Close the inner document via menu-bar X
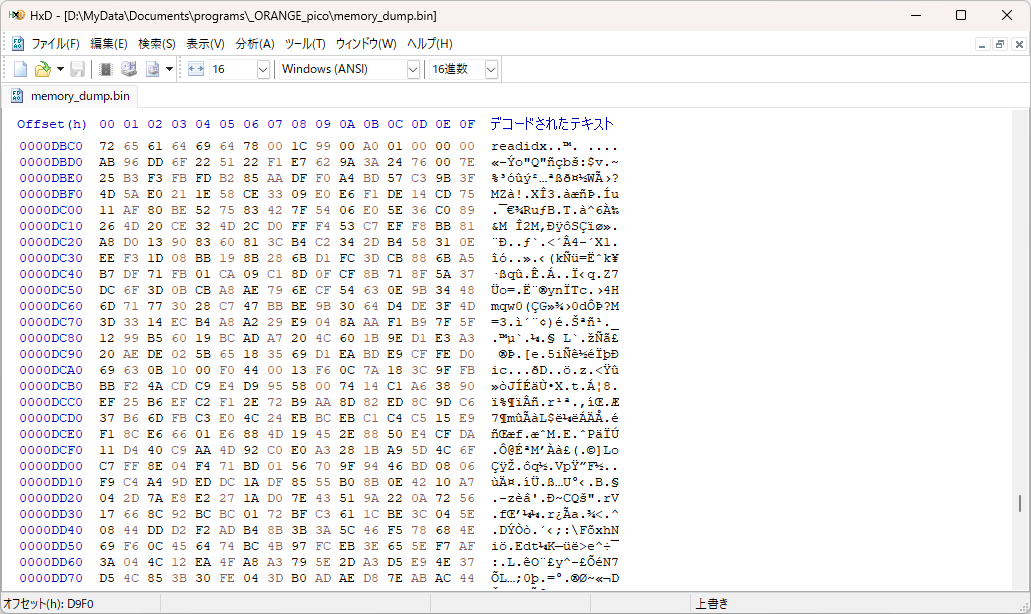The height and width of the screenshot is (614, 1031). [1019, 45]
